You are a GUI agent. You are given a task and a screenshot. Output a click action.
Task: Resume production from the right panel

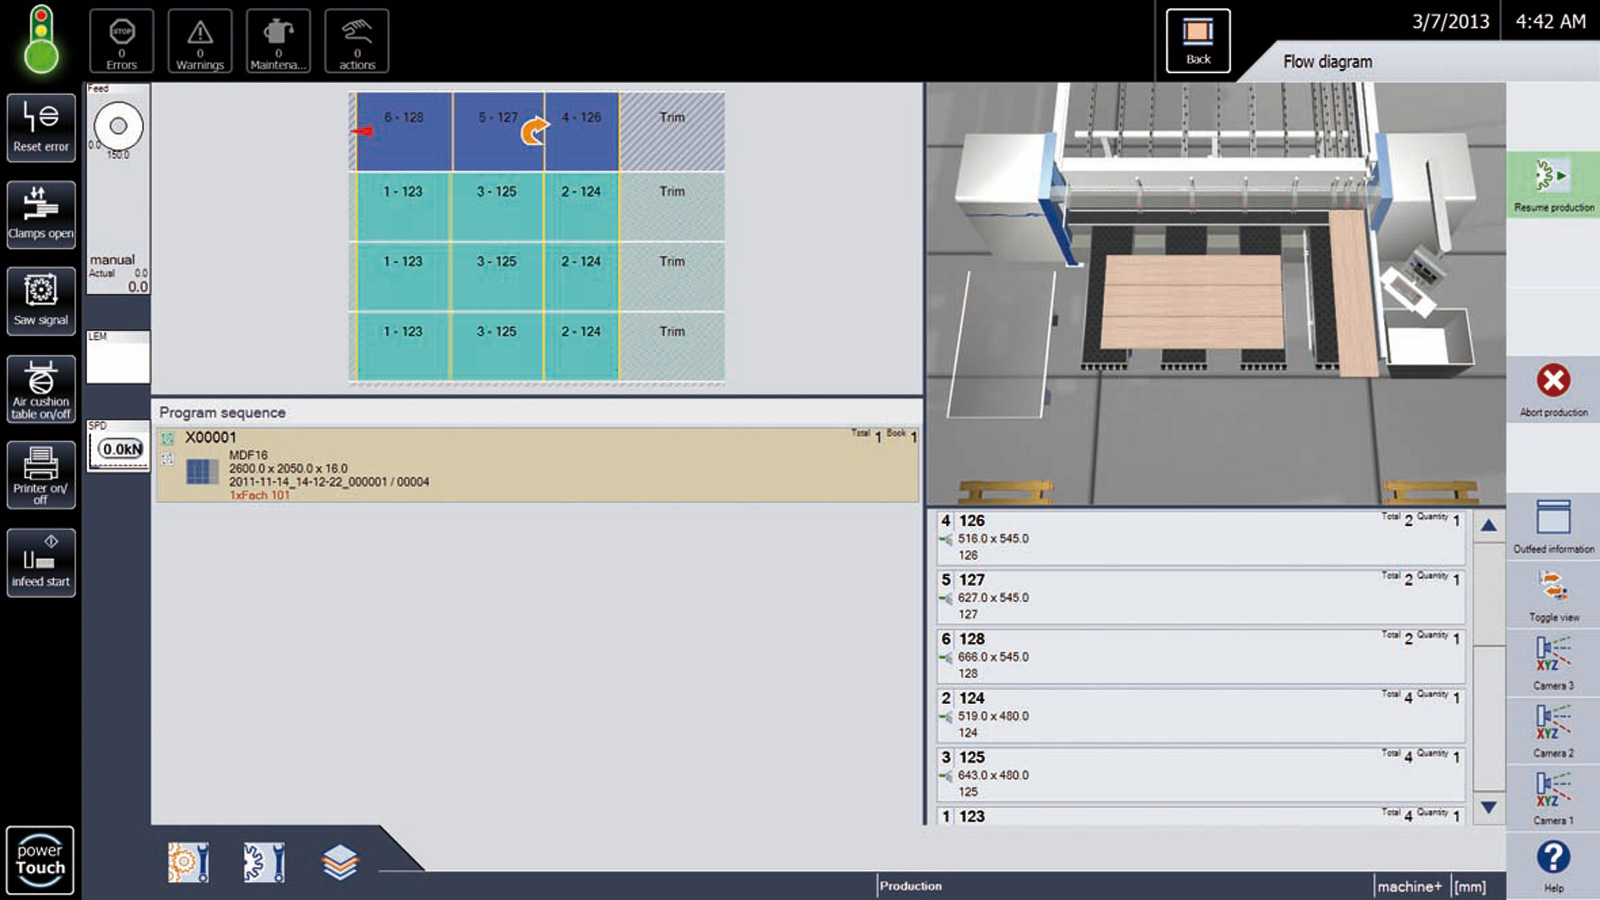[x=1553, y=185]
